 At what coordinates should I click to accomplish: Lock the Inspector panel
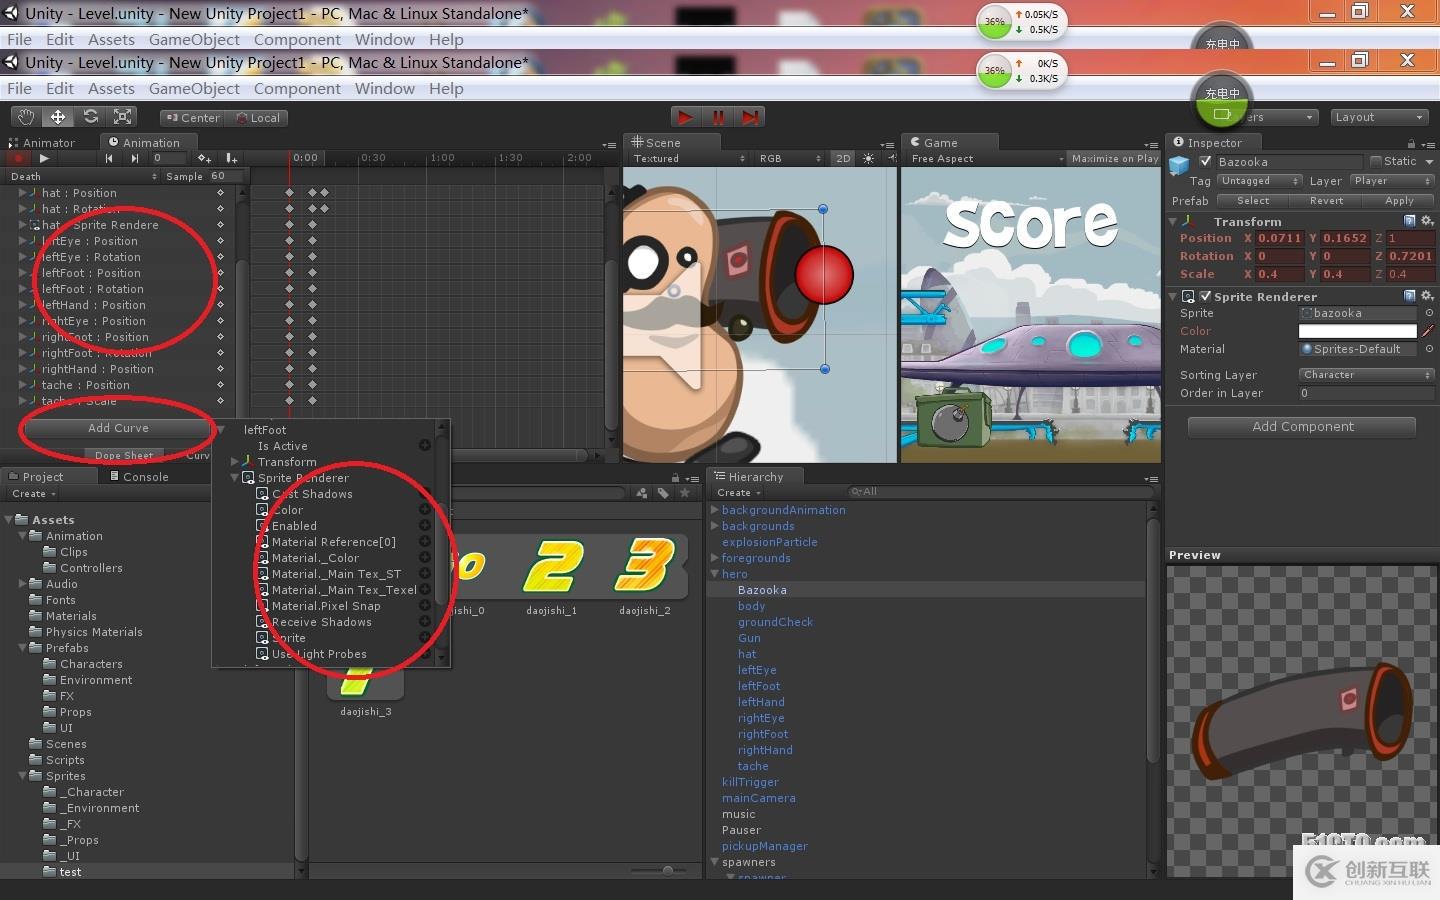click(x=1411, y=143)
